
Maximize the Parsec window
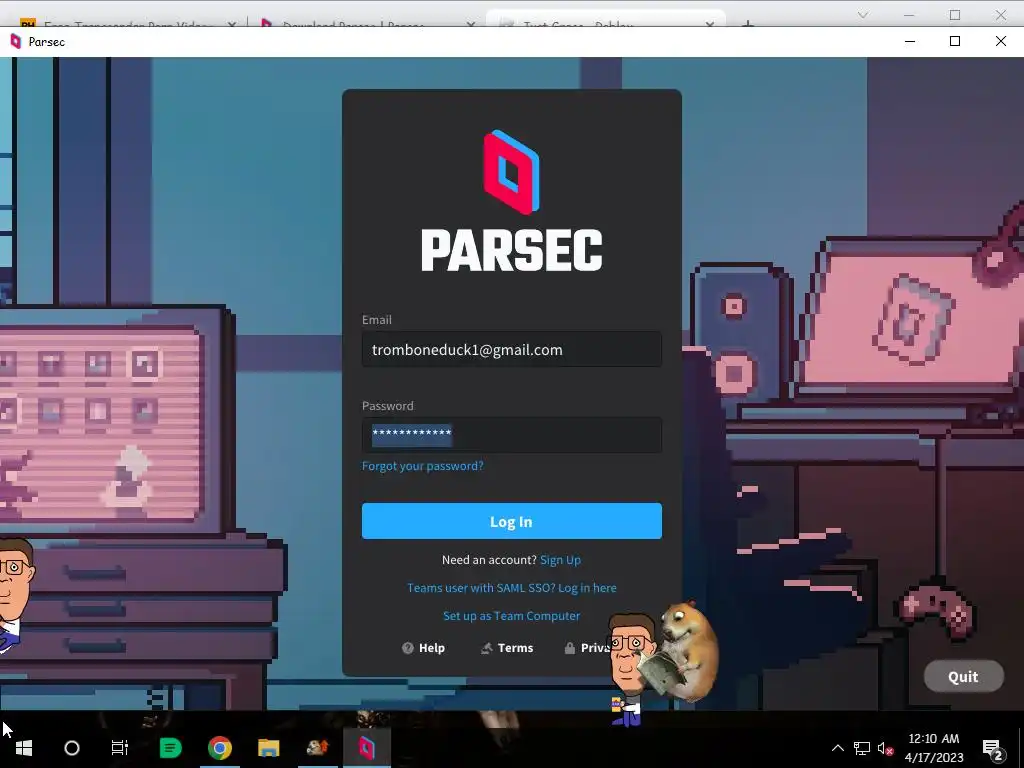point(955,41)
